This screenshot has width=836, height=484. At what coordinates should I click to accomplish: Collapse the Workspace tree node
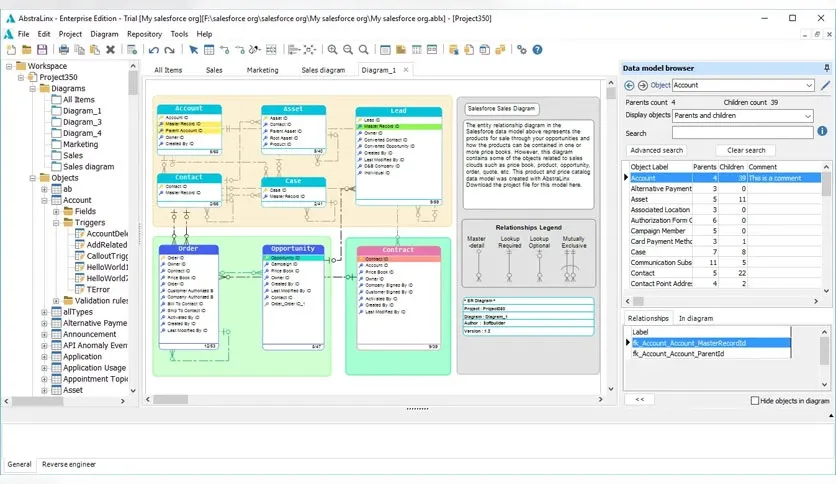9,66
